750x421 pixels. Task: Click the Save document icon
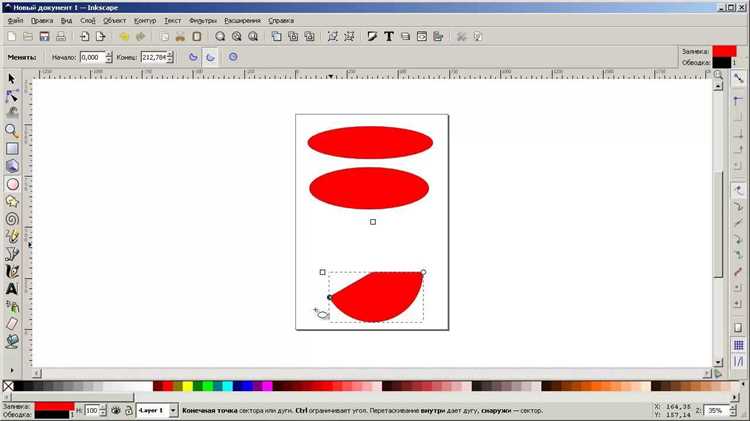tap(44, 36)
